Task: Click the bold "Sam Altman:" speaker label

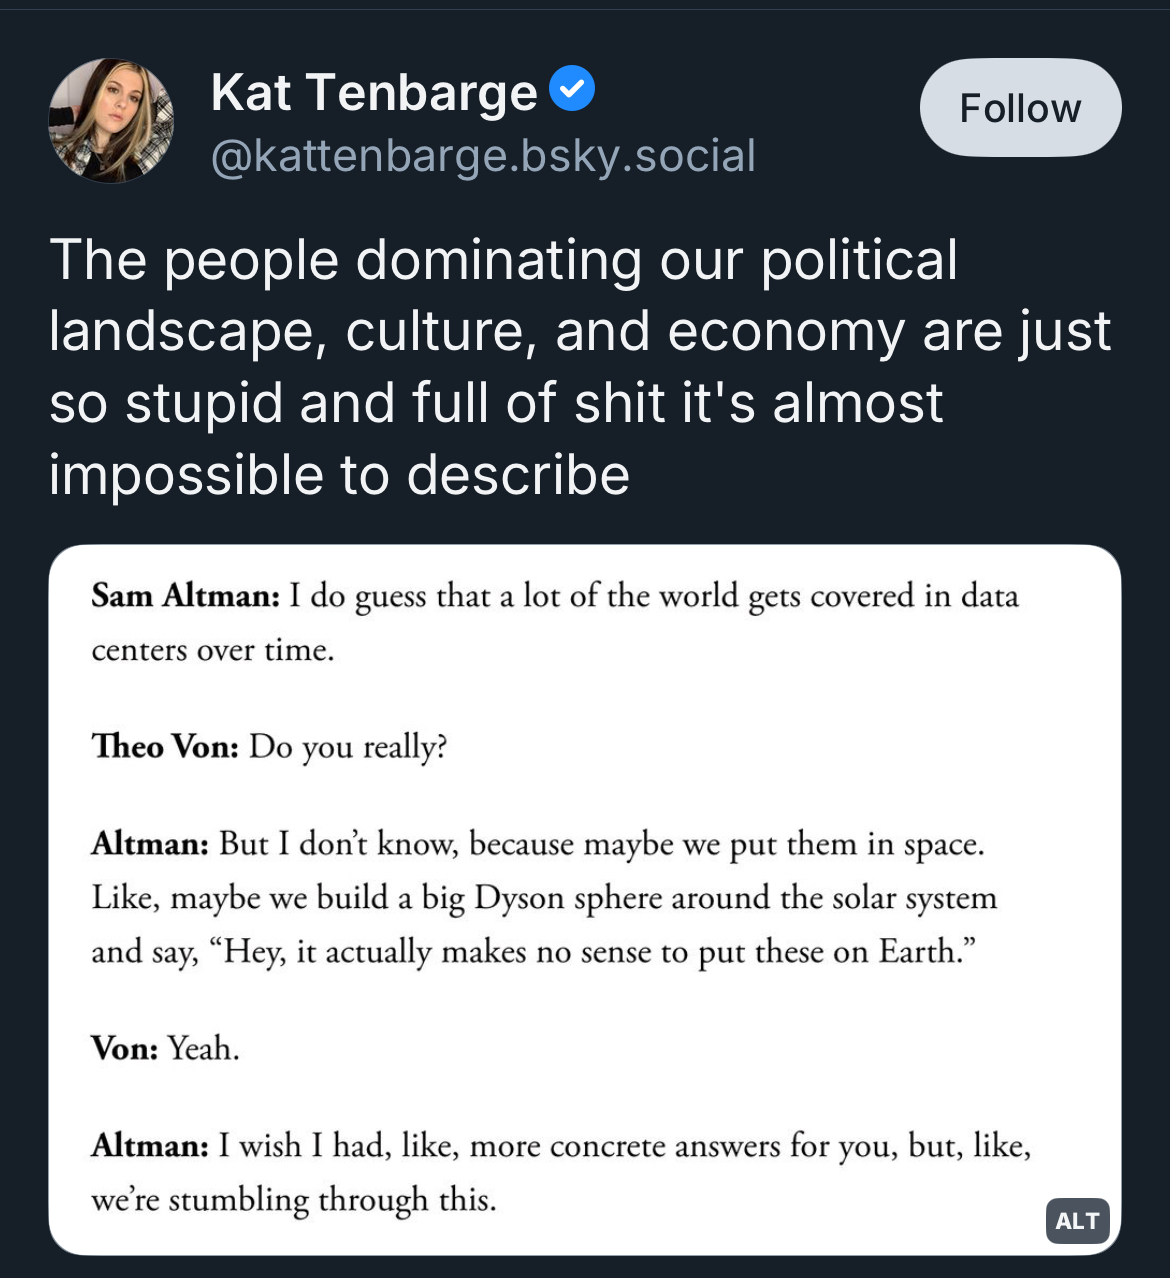Action: click(x=186, y=596)
